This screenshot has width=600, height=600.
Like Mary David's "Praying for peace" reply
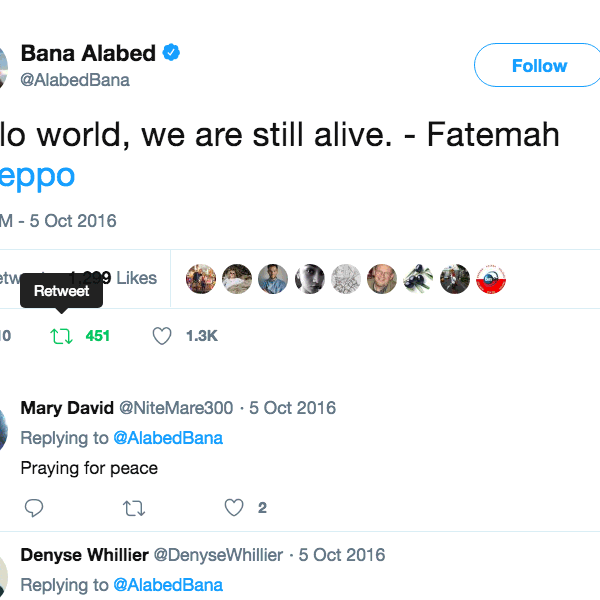coord(234,508)
